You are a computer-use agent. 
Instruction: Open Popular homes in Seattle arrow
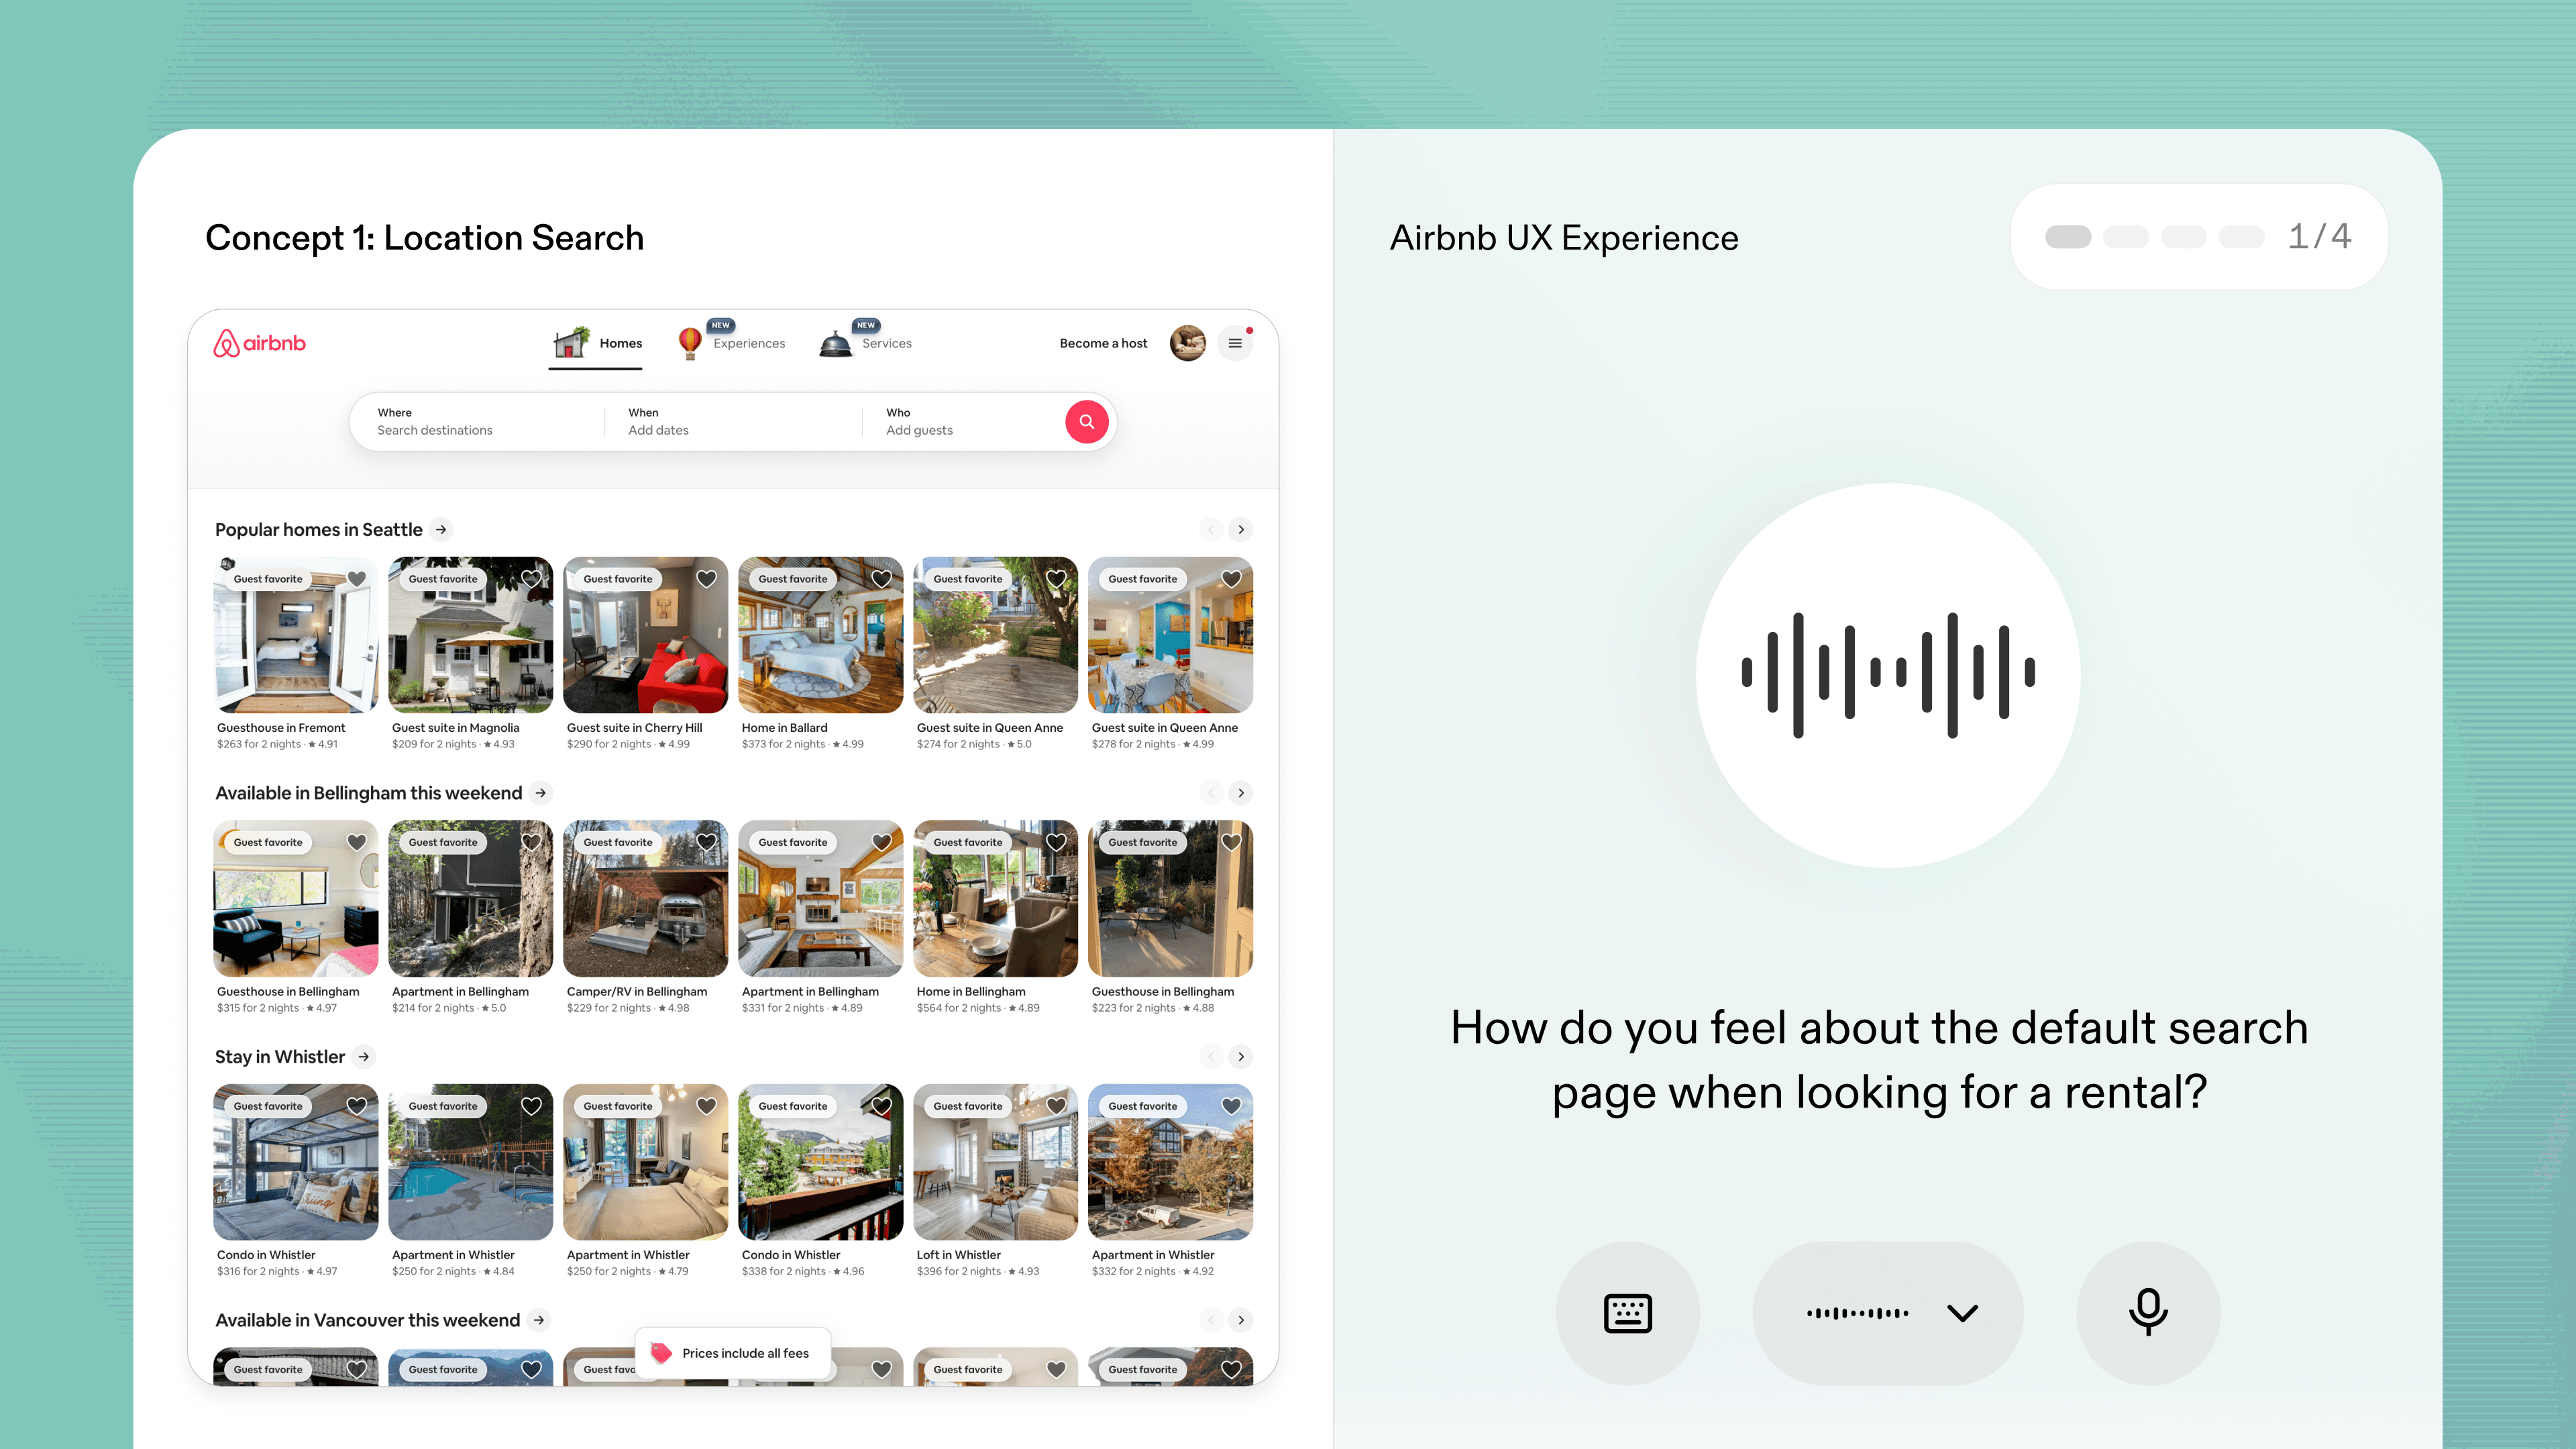(441, 529)
